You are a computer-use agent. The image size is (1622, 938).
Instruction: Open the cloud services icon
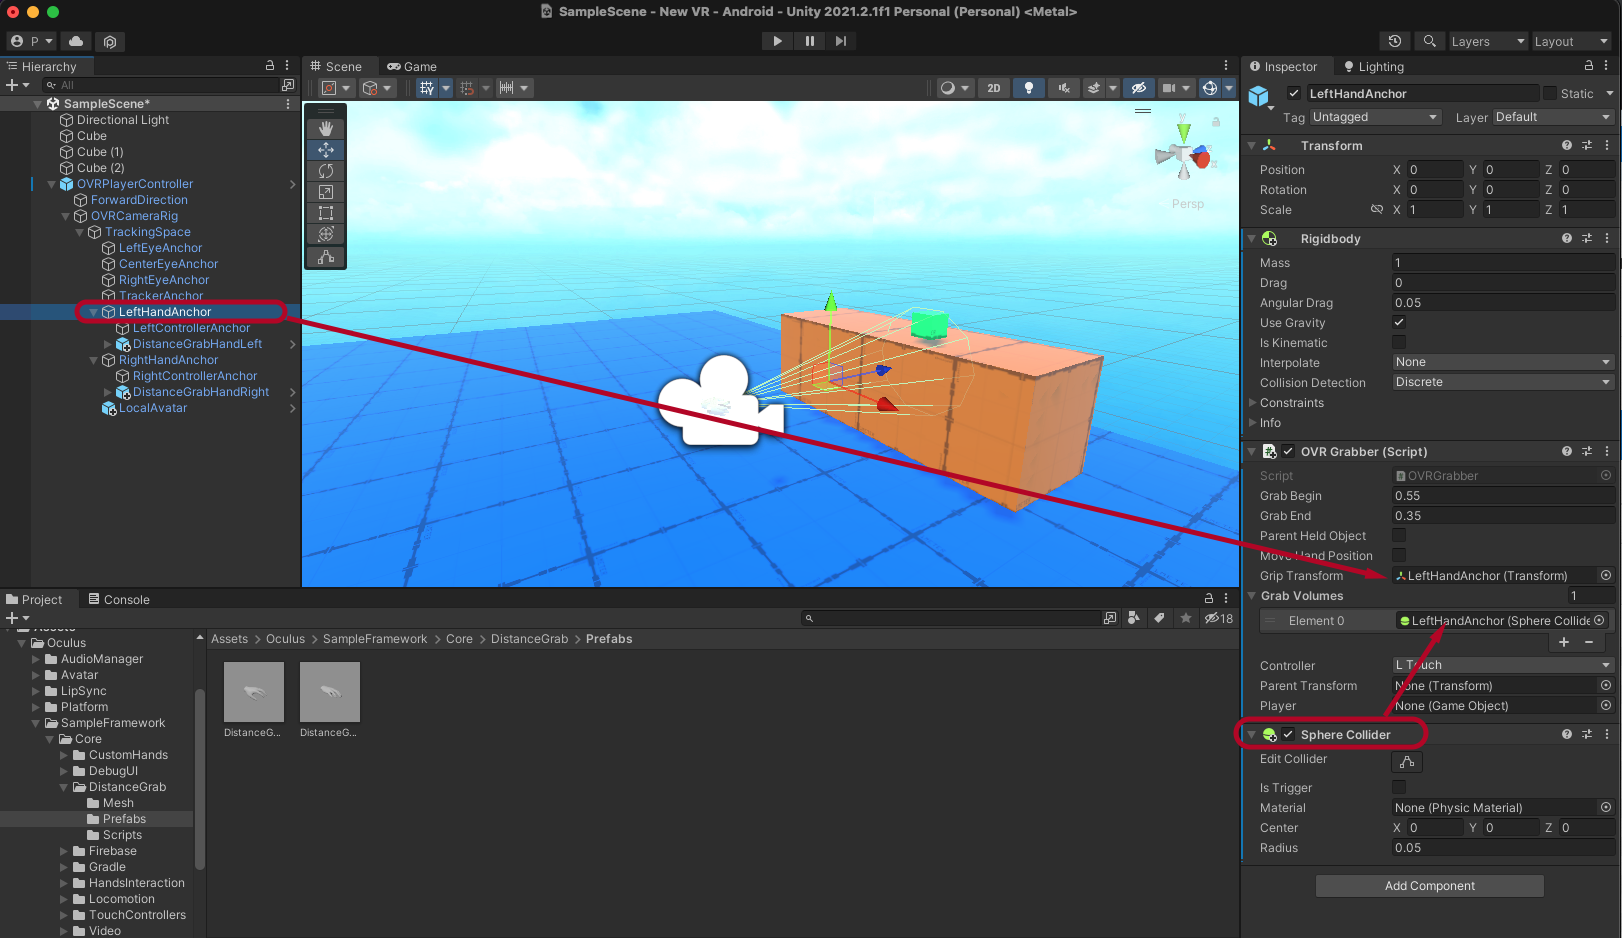pos(76,41)
